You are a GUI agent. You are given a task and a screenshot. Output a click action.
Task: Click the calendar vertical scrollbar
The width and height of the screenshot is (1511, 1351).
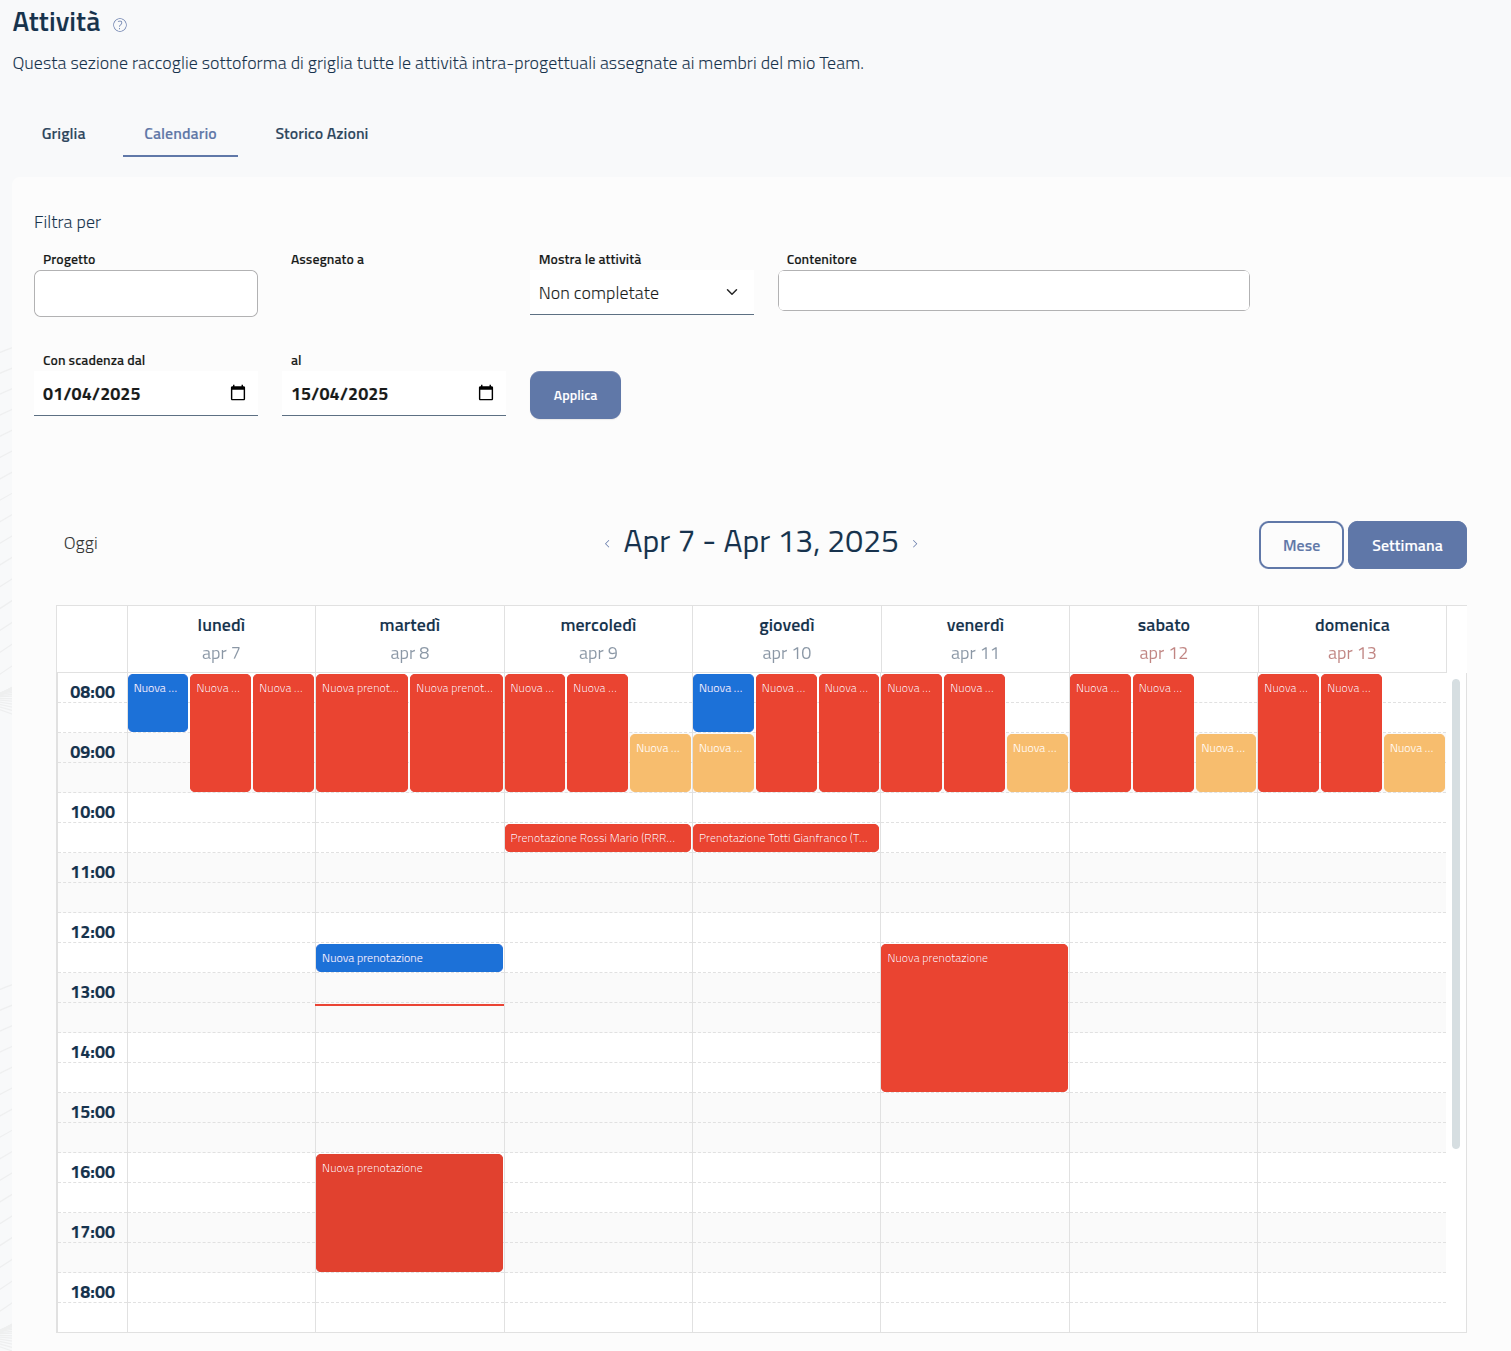[x=1455, y=912]
